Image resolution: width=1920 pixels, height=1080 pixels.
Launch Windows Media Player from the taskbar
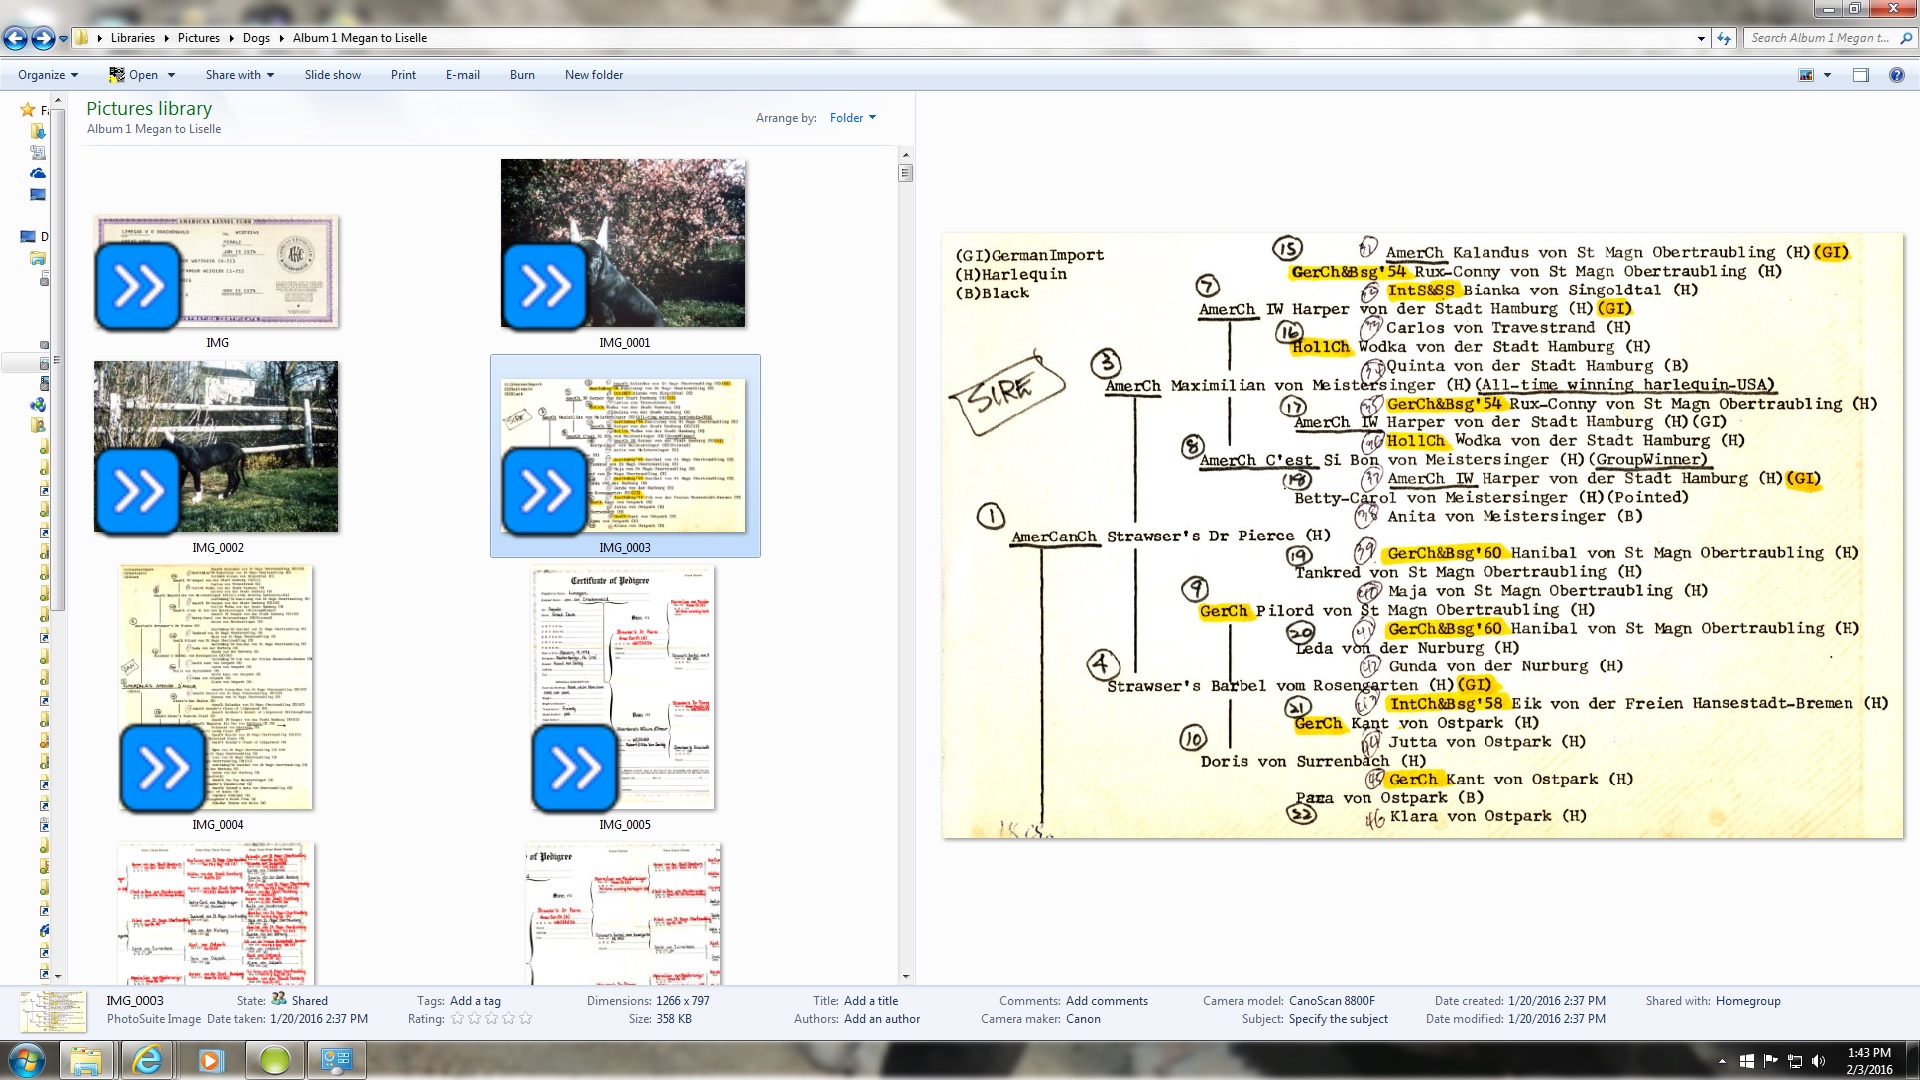(210, 1060)
